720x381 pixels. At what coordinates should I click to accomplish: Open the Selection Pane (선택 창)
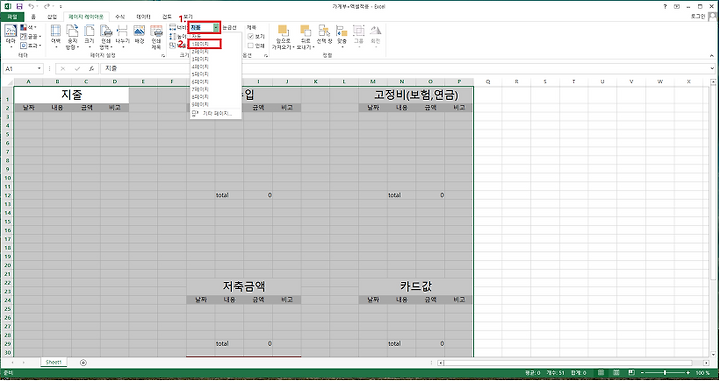tap(324, 35)
